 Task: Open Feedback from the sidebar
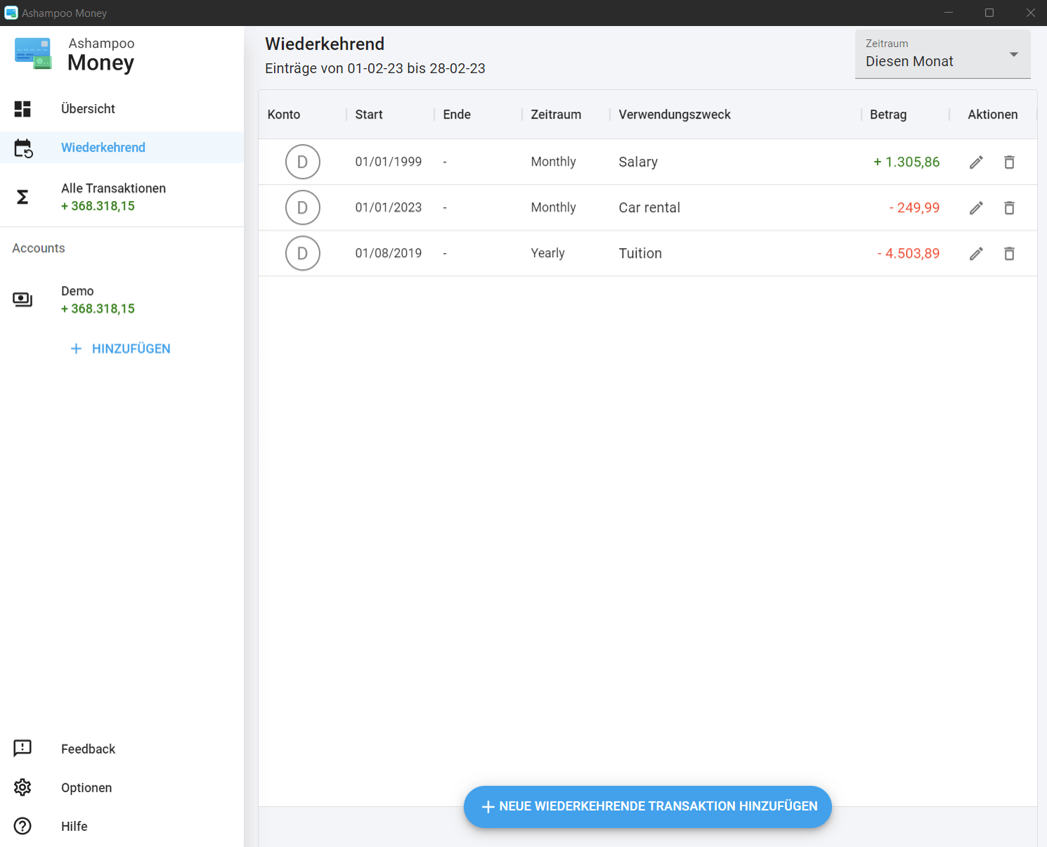(122, 749)
